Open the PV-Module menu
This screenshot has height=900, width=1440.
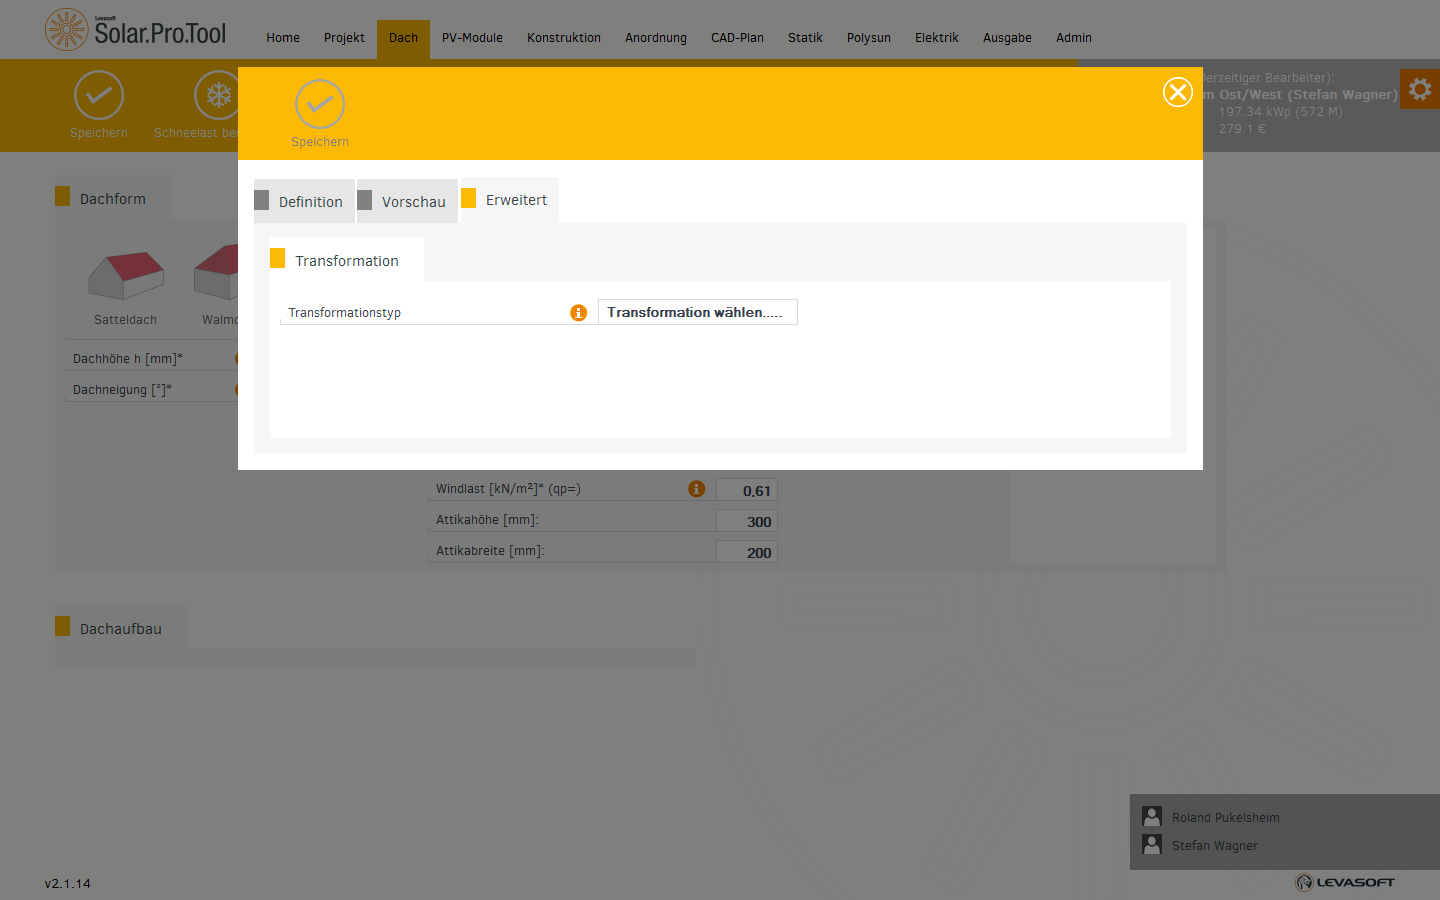472,38
